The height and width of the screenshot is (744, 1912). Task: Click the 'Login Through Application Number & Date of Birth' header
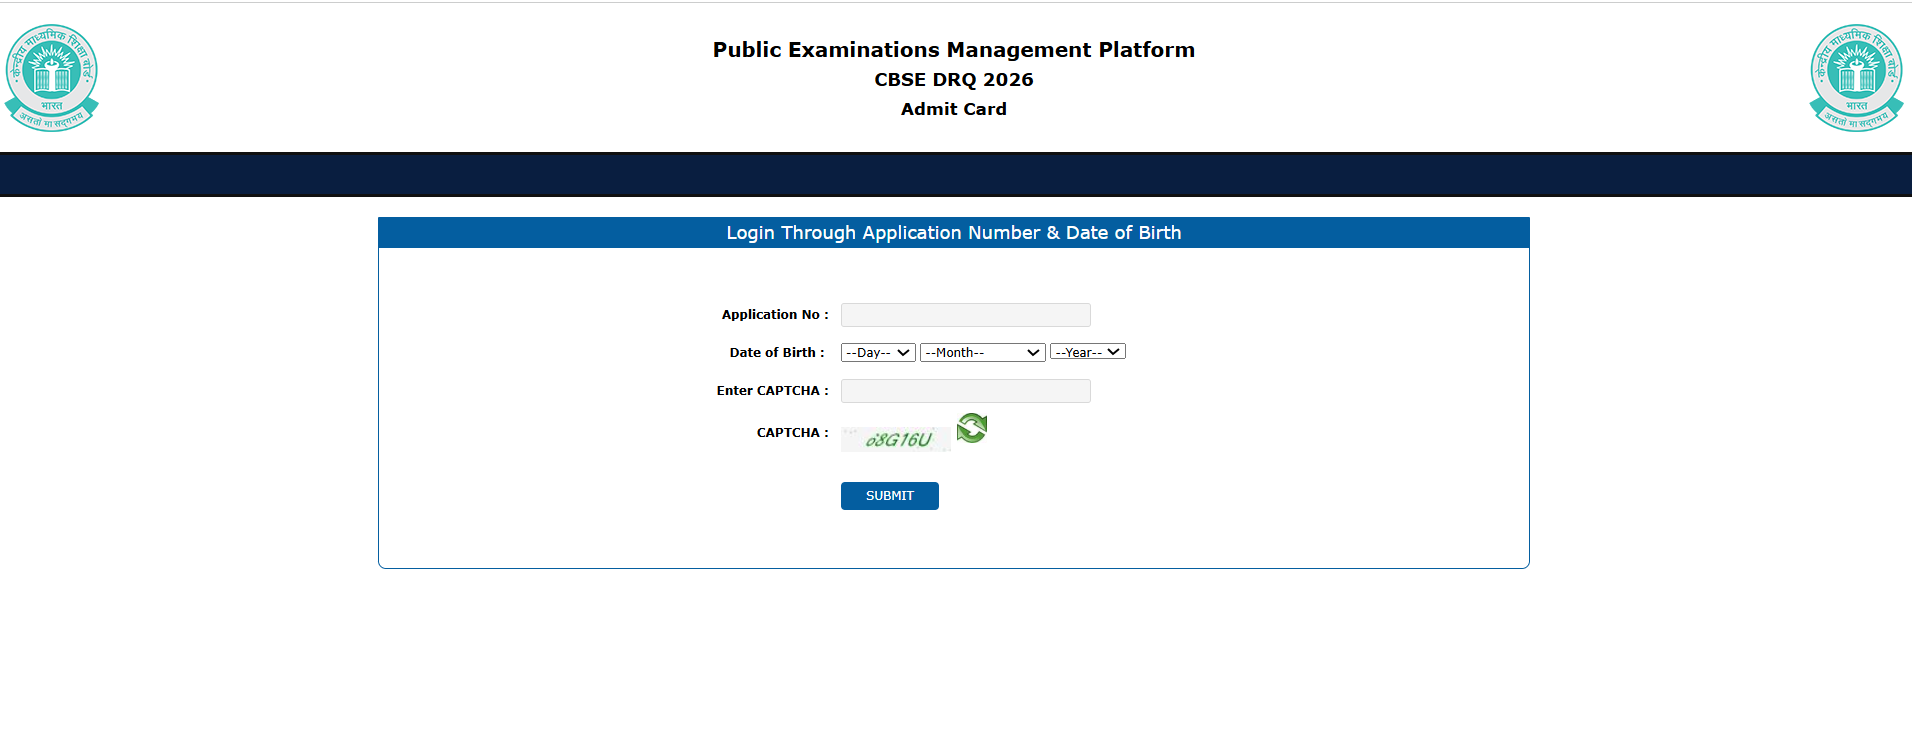coord(954,233)
